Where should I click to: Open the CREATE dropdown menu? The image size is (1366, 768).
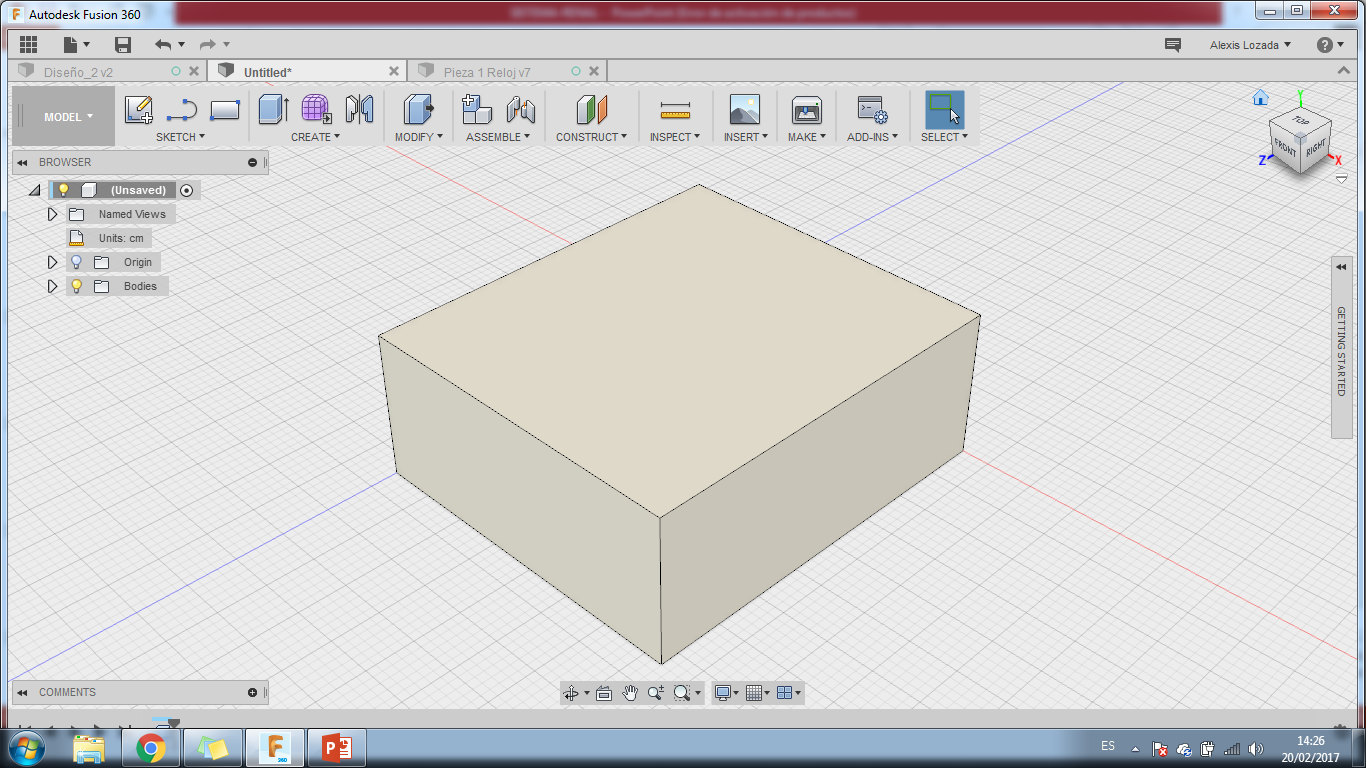pyautogui.click(x=315, y=137)
